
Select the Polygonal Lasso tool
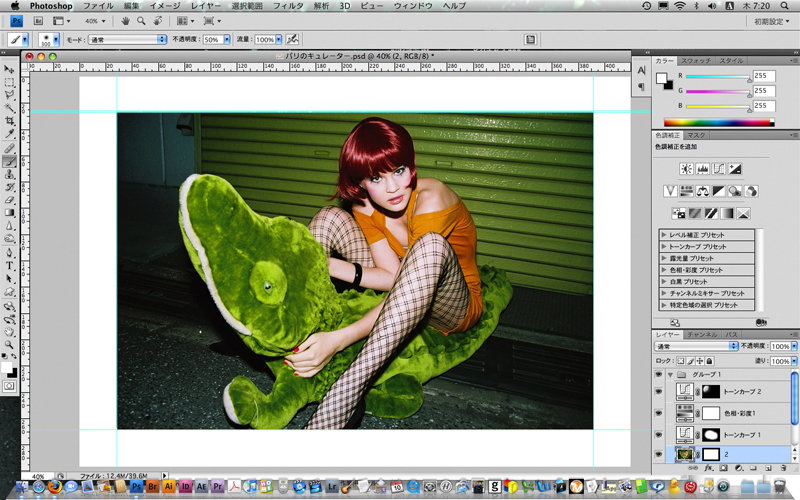9,95
